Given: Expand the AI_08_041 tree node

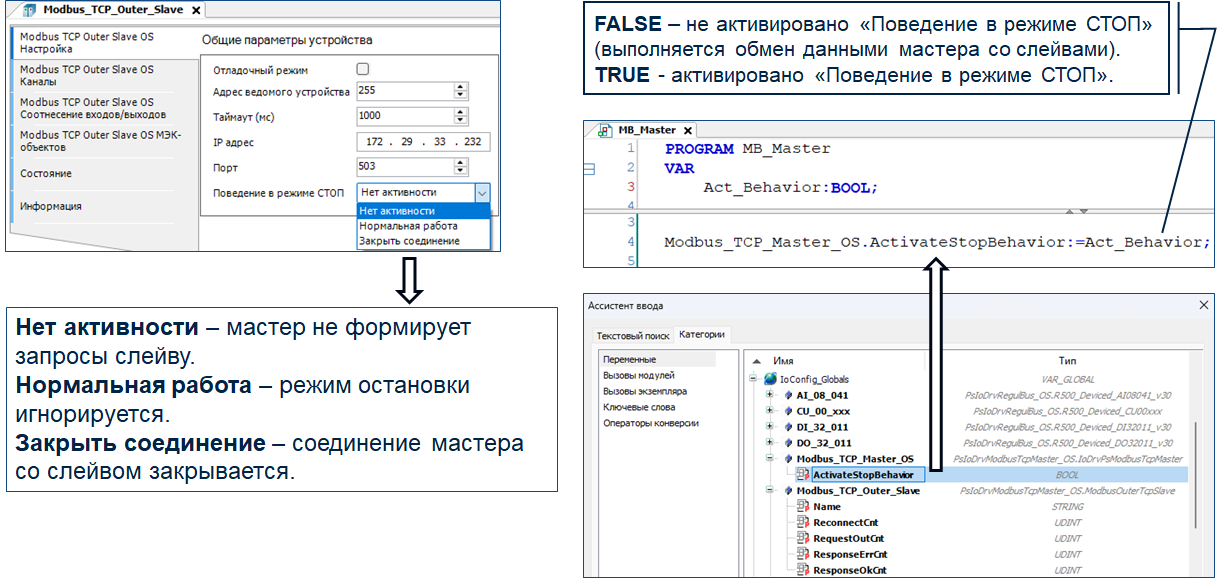Looking at the screenshot, I should (x=770, y=395).
